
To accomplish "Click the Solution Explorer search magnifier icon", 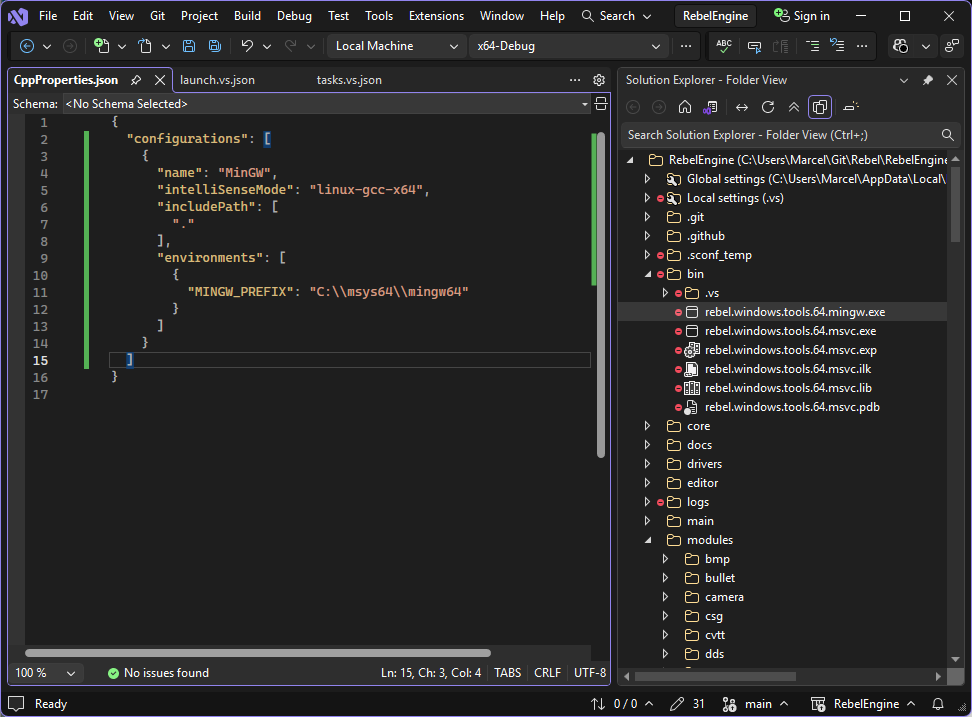I will pos(947,134).
